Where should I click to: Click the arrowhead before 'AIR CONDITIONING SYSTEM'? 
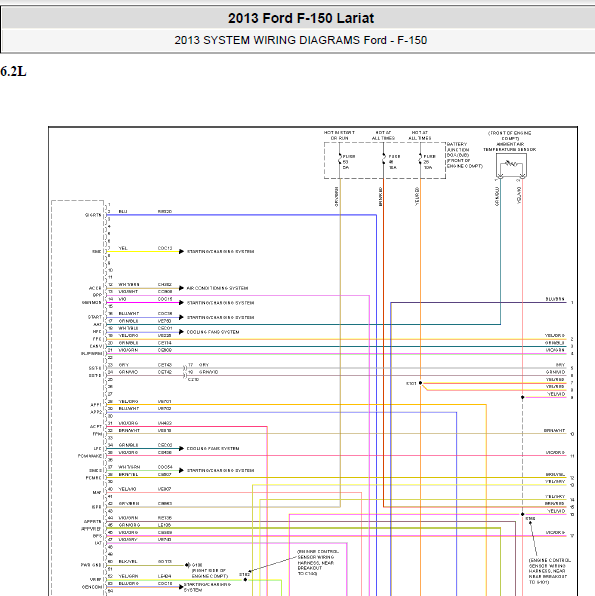(x=181, y=288)
